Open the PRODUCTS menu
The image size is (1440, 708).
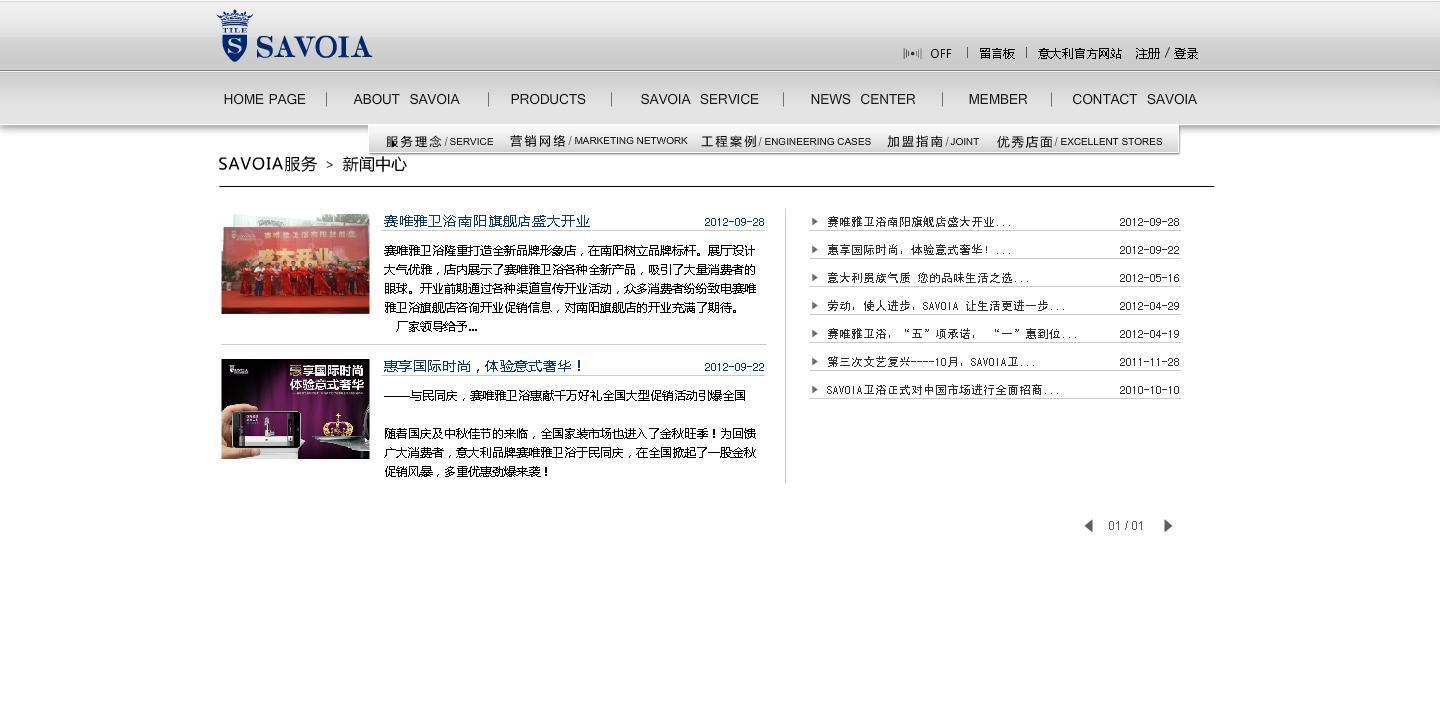[548, 99]
